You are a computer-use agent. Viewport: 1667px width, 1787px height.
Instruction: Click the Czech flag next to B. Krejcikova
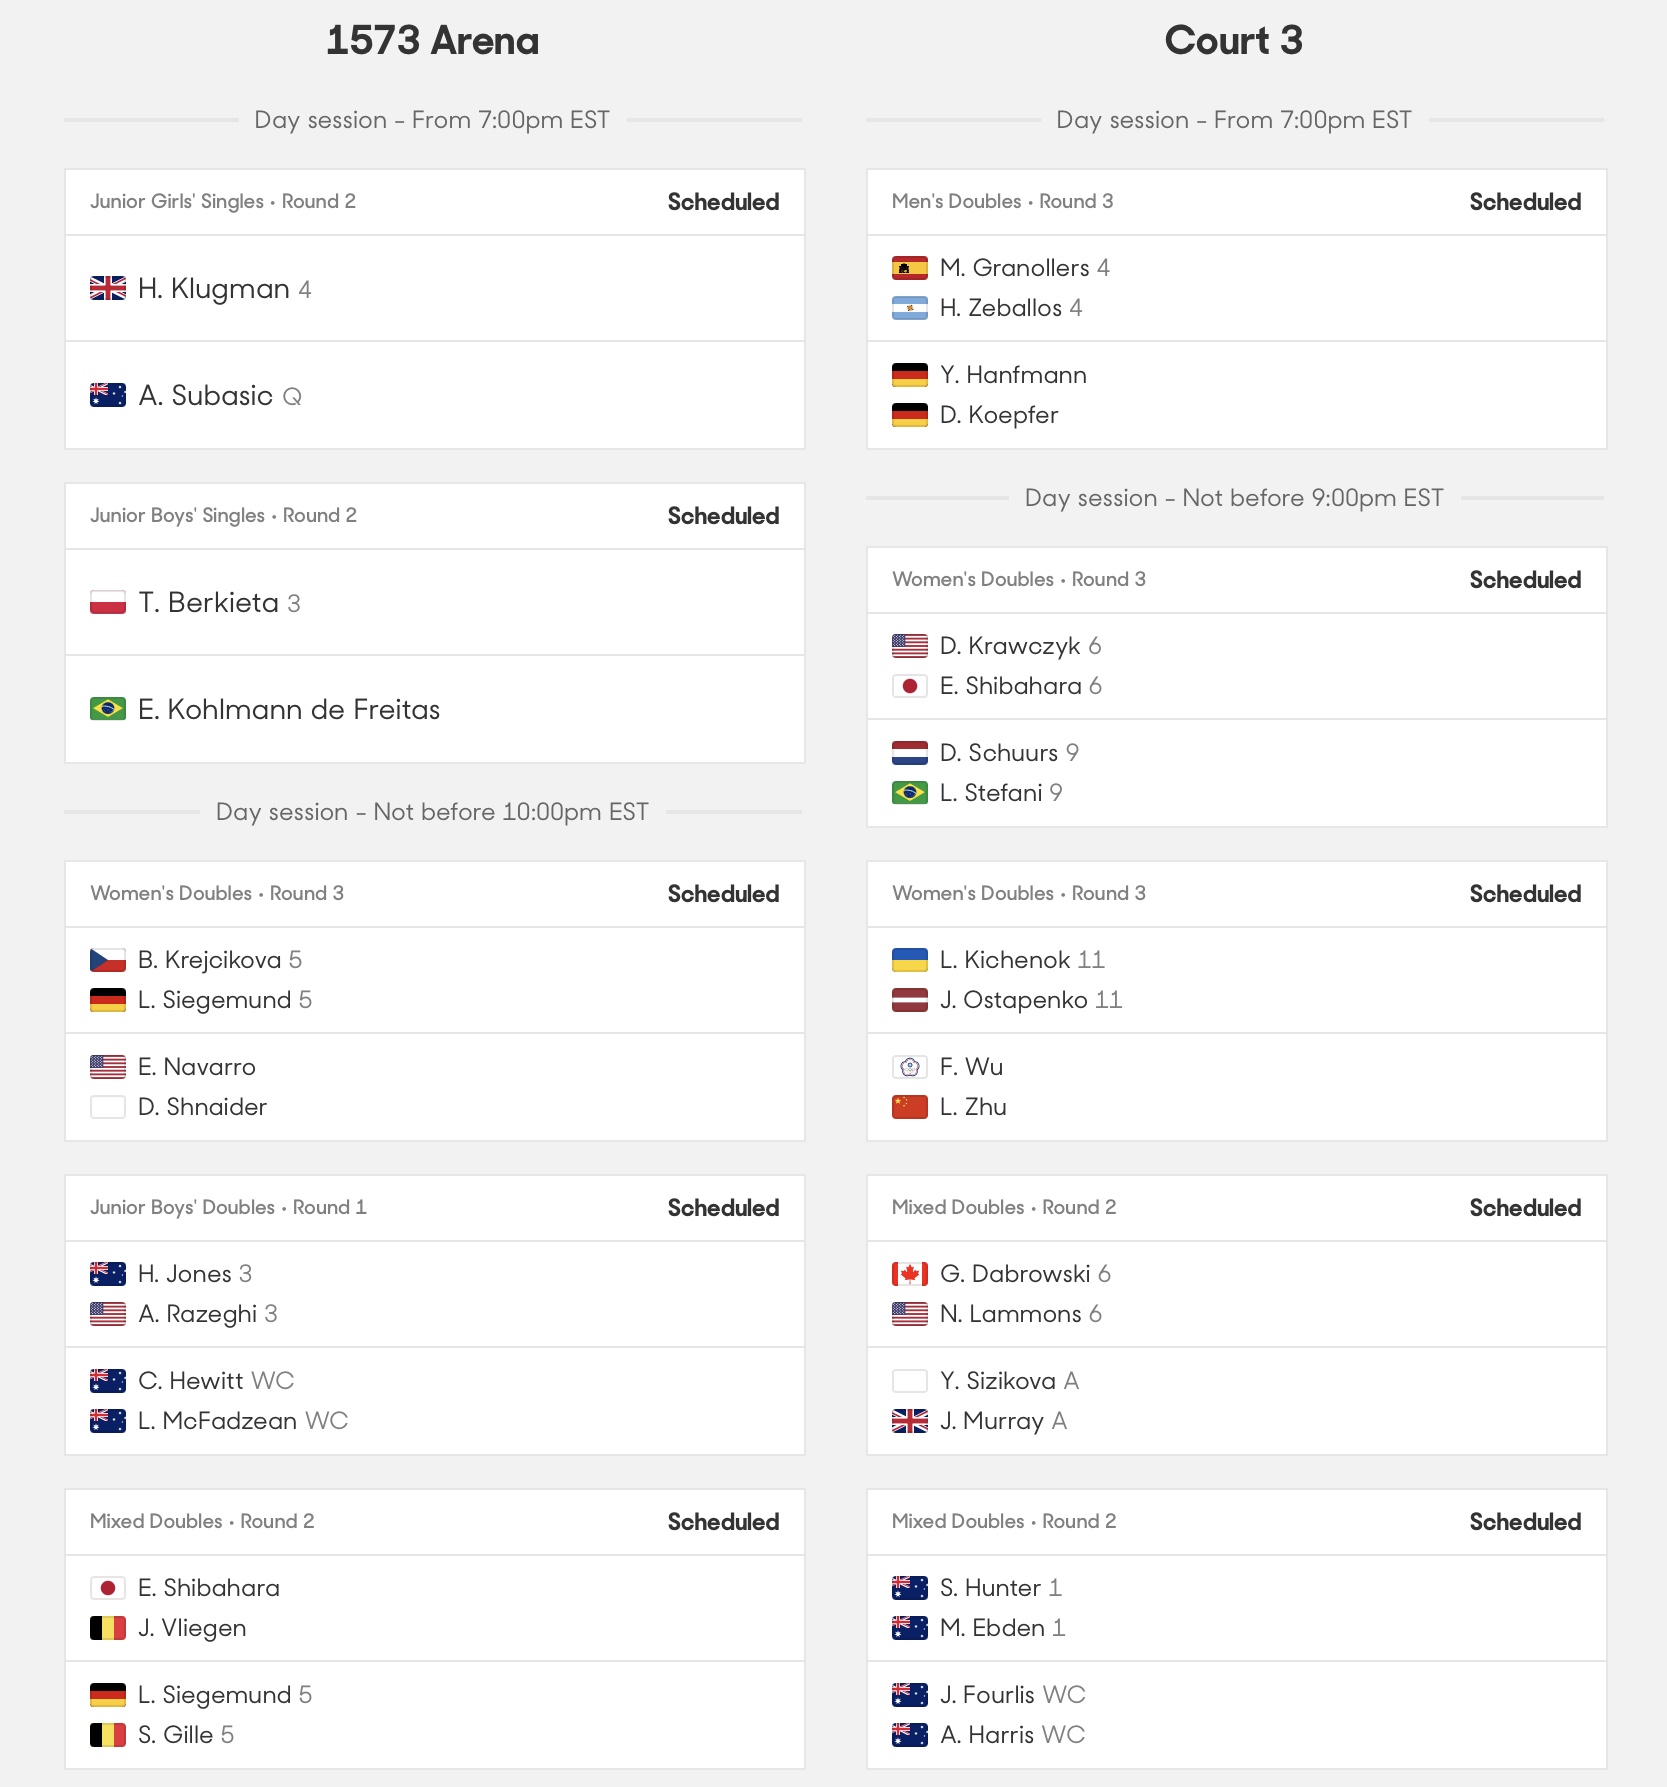coord(108,960)
